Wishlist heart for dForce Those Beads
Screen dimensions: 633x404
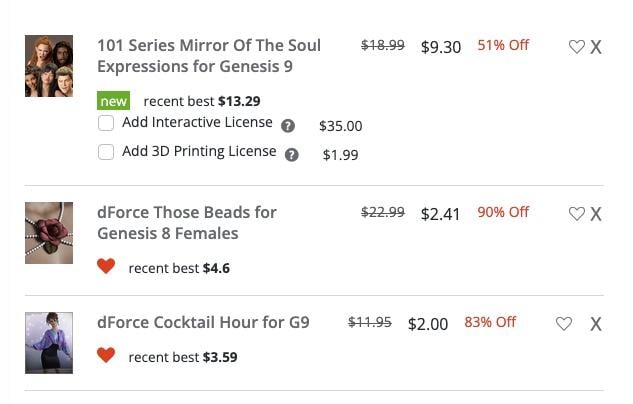point(576,213)
